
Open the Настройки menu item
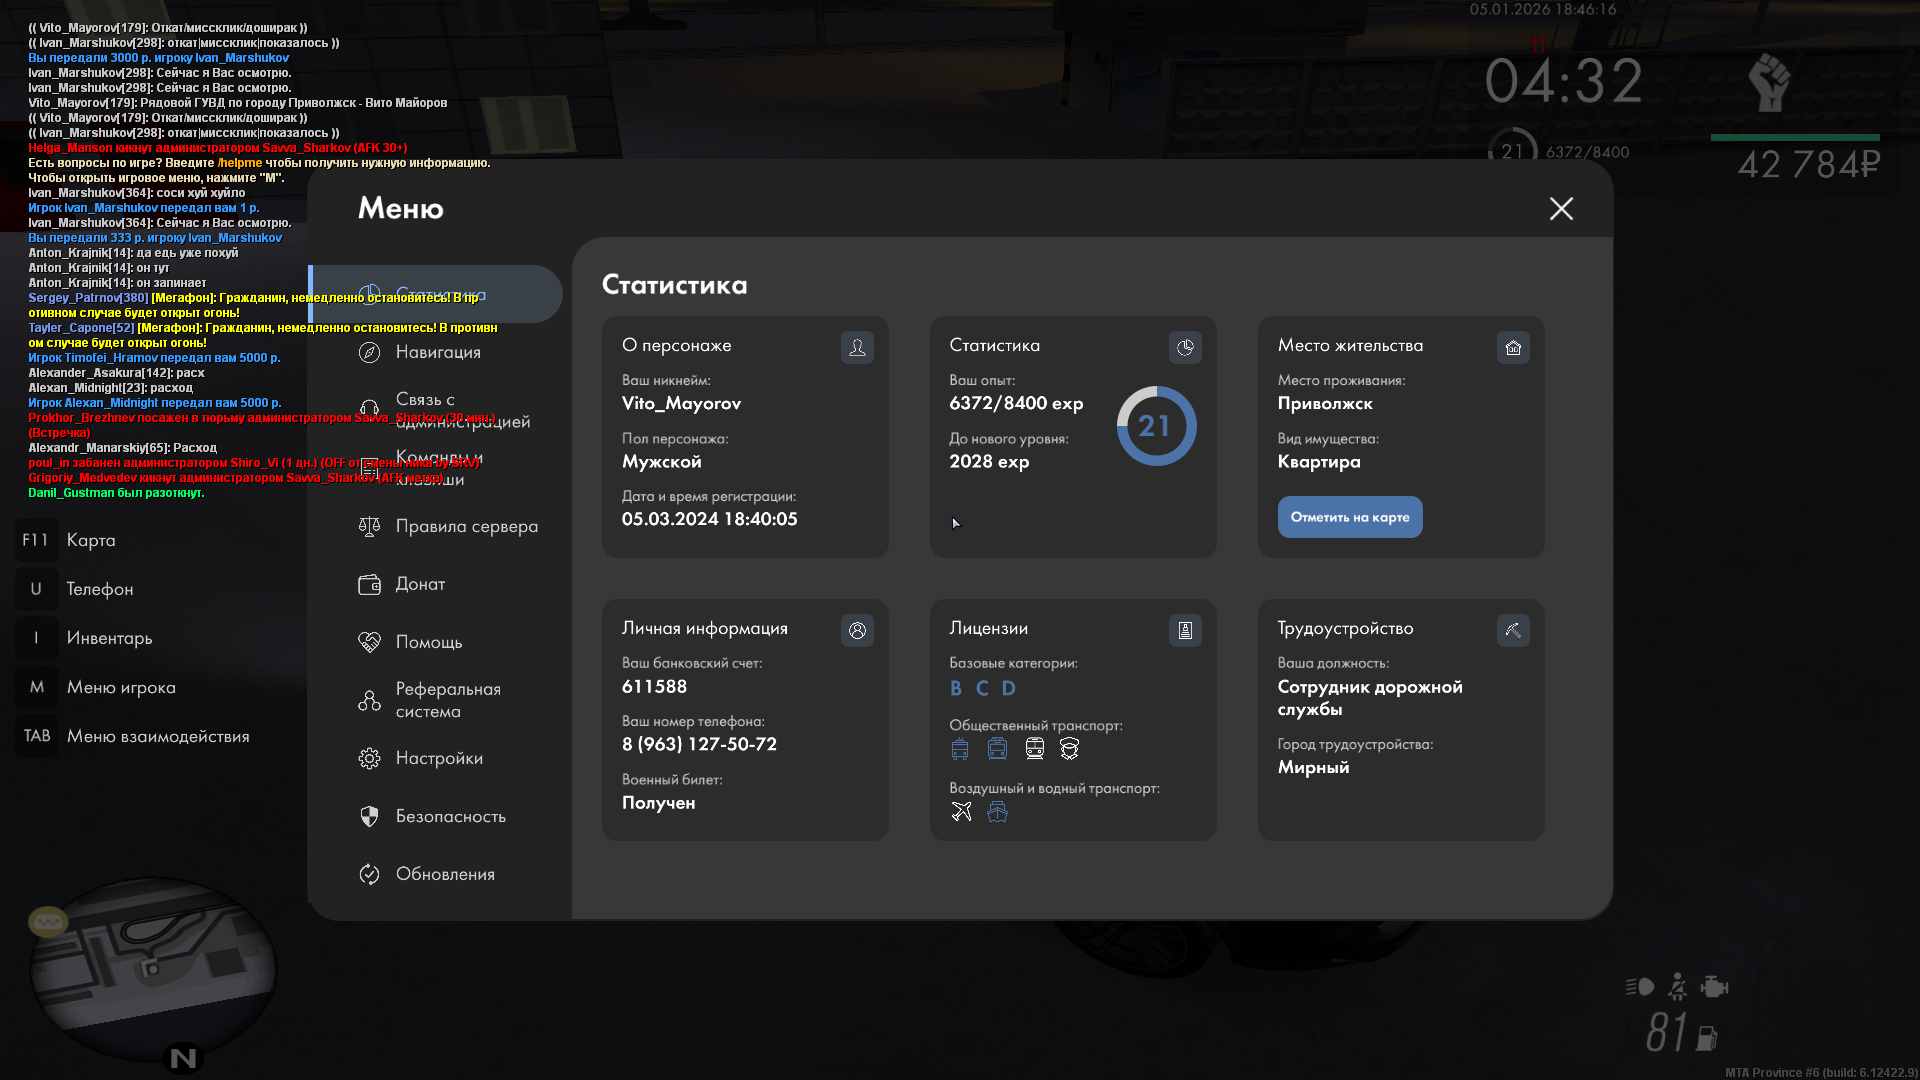click(439, 758)
